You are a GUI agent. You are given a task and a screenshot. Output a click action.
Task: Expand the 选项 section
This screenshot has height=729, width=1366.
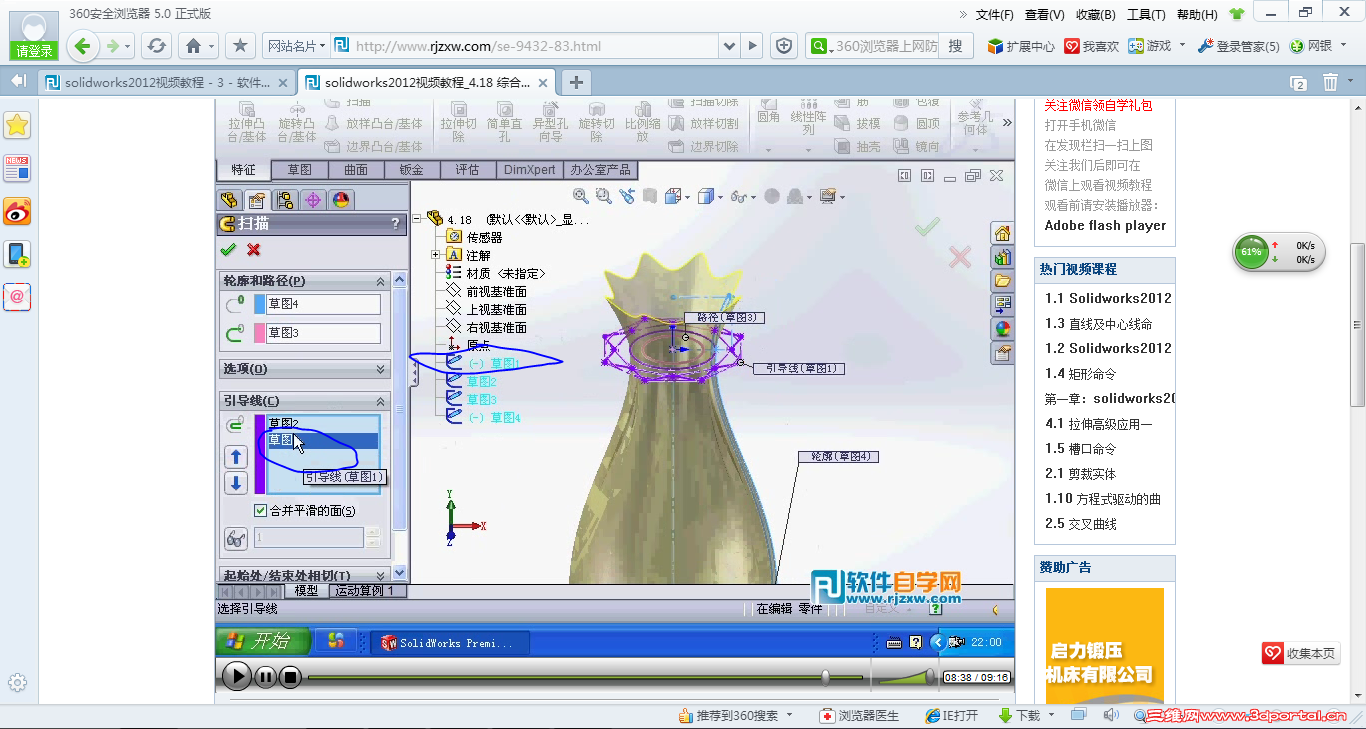click(x=381, y=369)
